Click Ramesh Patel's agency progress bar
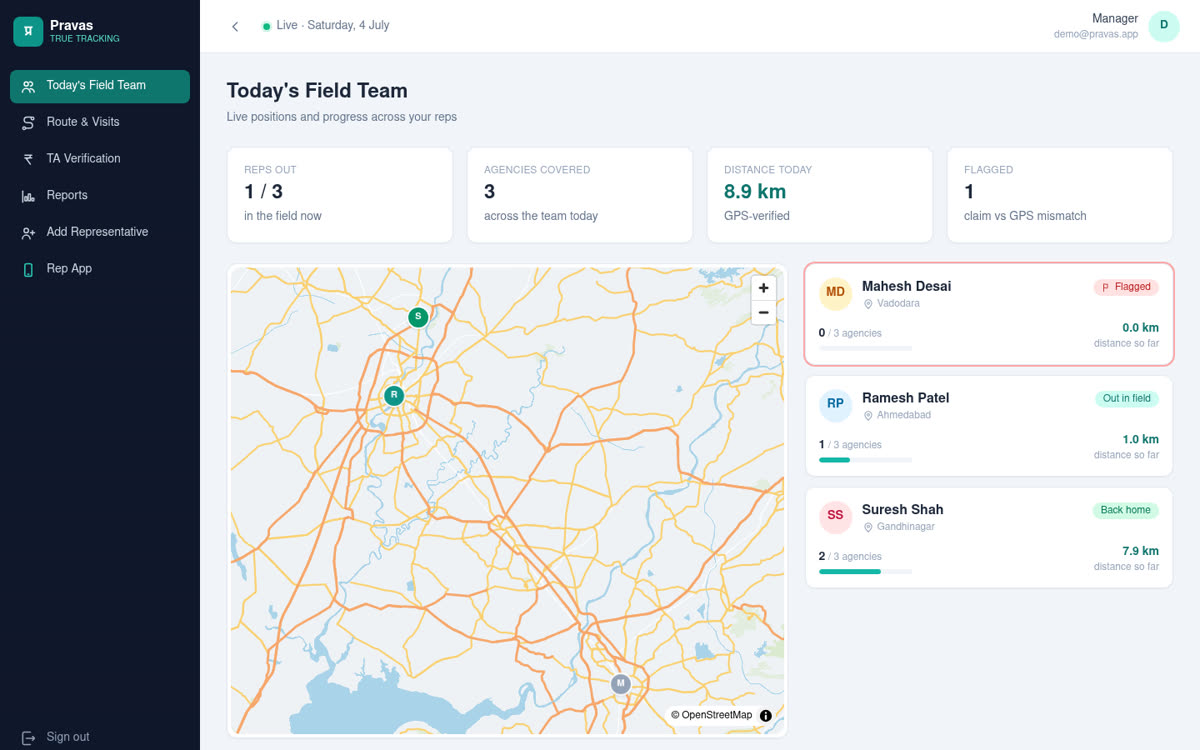This screenshot has width=1200, height=750. (x=865, y=460)
